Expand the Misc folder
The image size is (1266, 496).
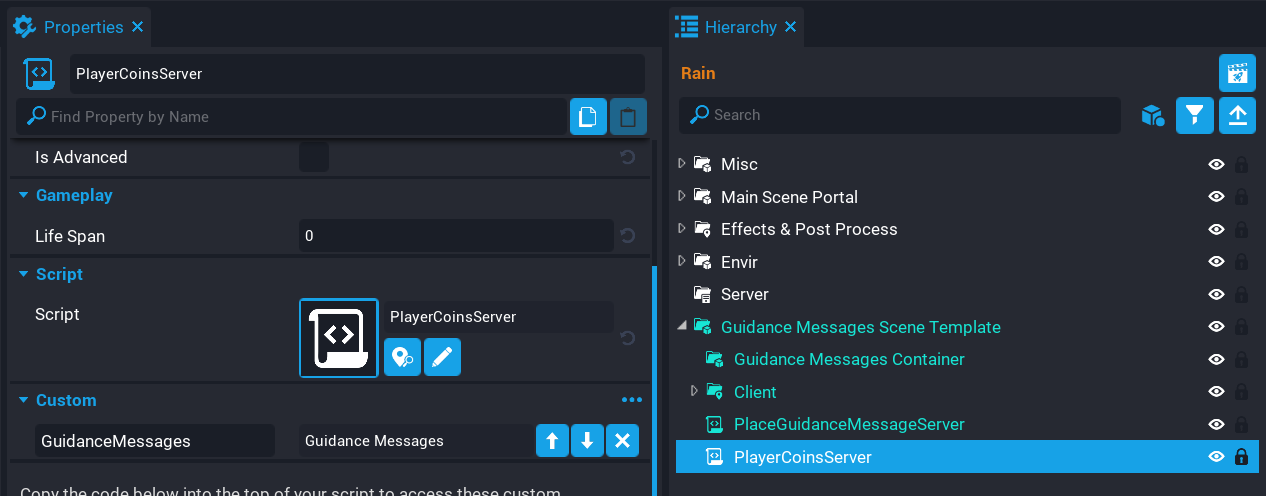point(682,164)
